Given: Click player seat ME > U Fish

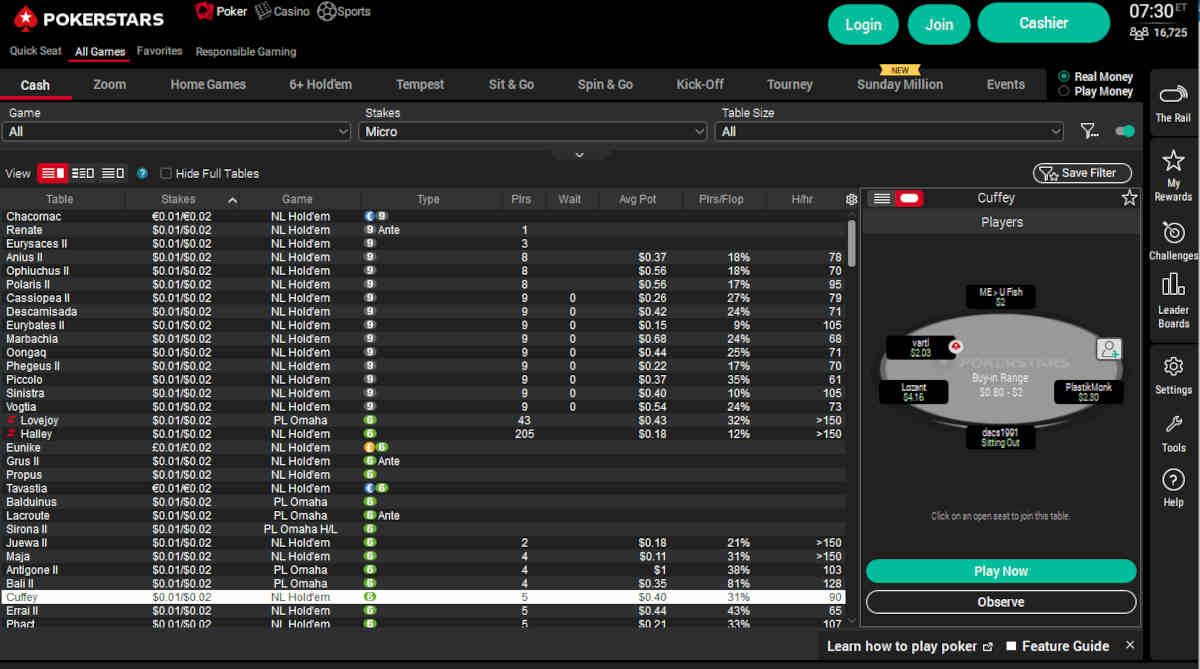Looking at the screenshot, I should pos(1000,296).
